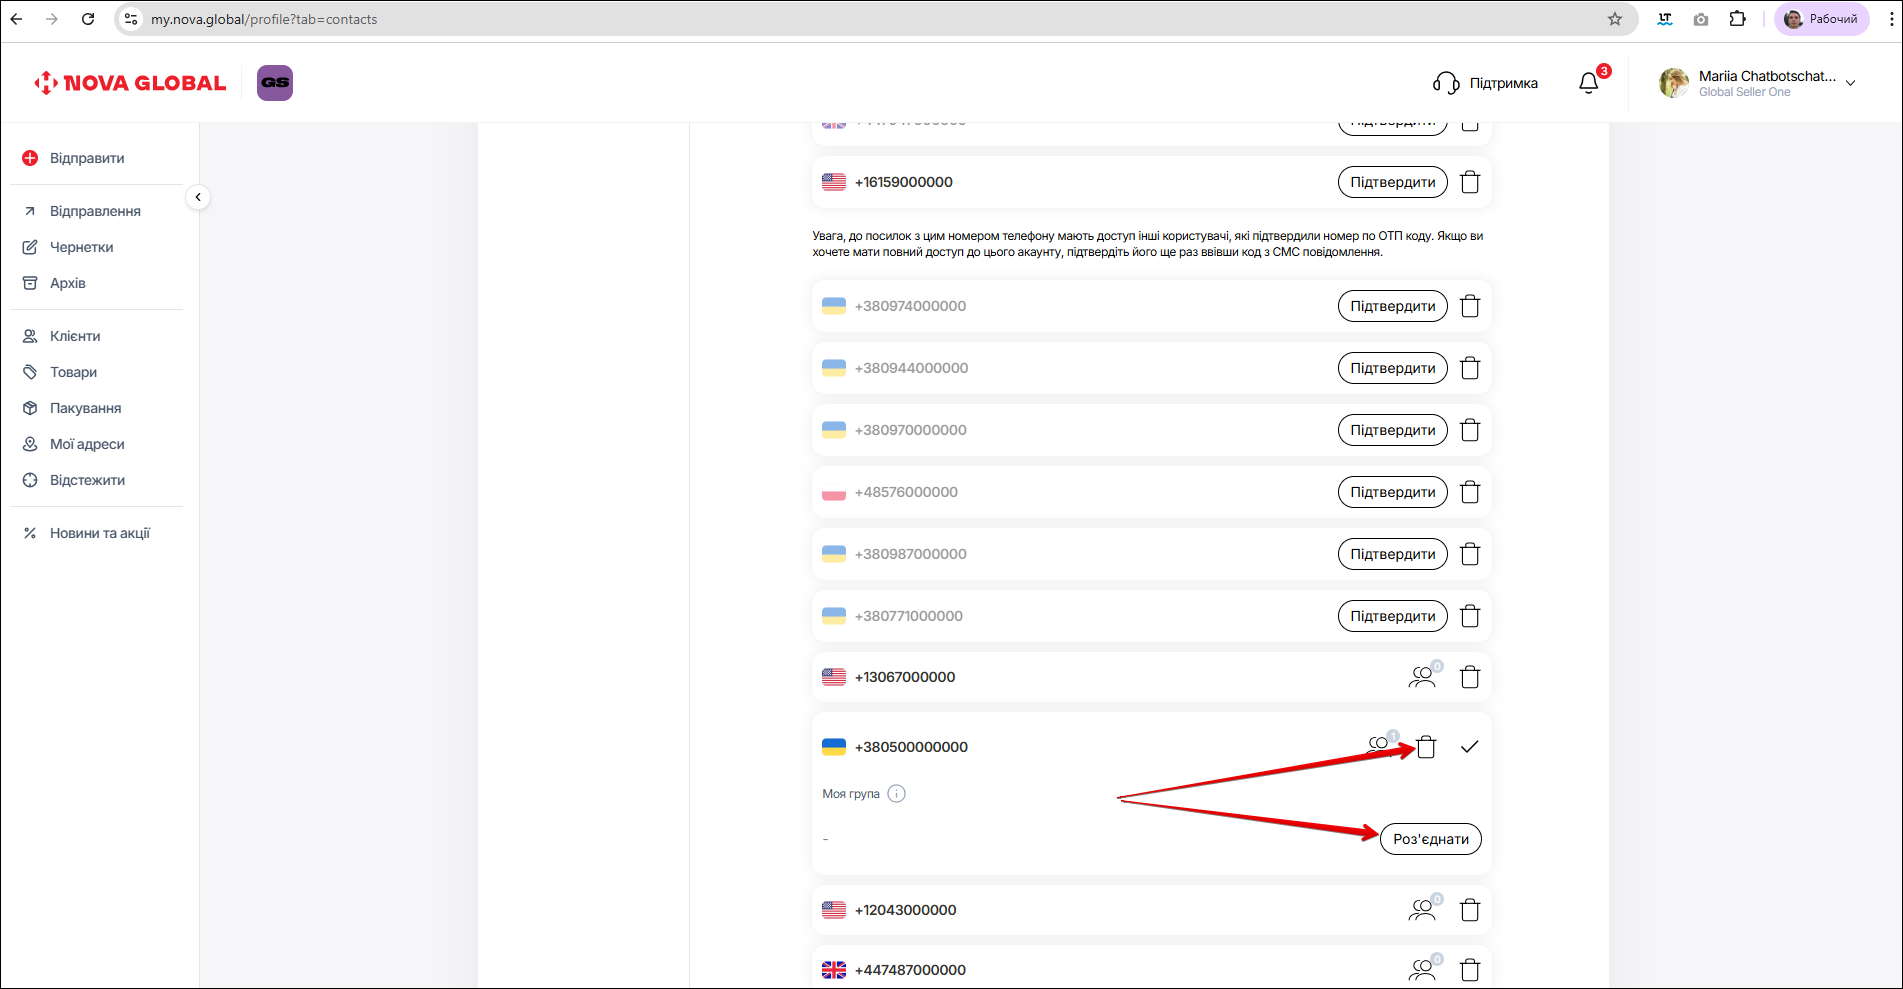View site information icon in address bar
The height and width of the screenshot is (989, 1903).
(x=131, y=19)
